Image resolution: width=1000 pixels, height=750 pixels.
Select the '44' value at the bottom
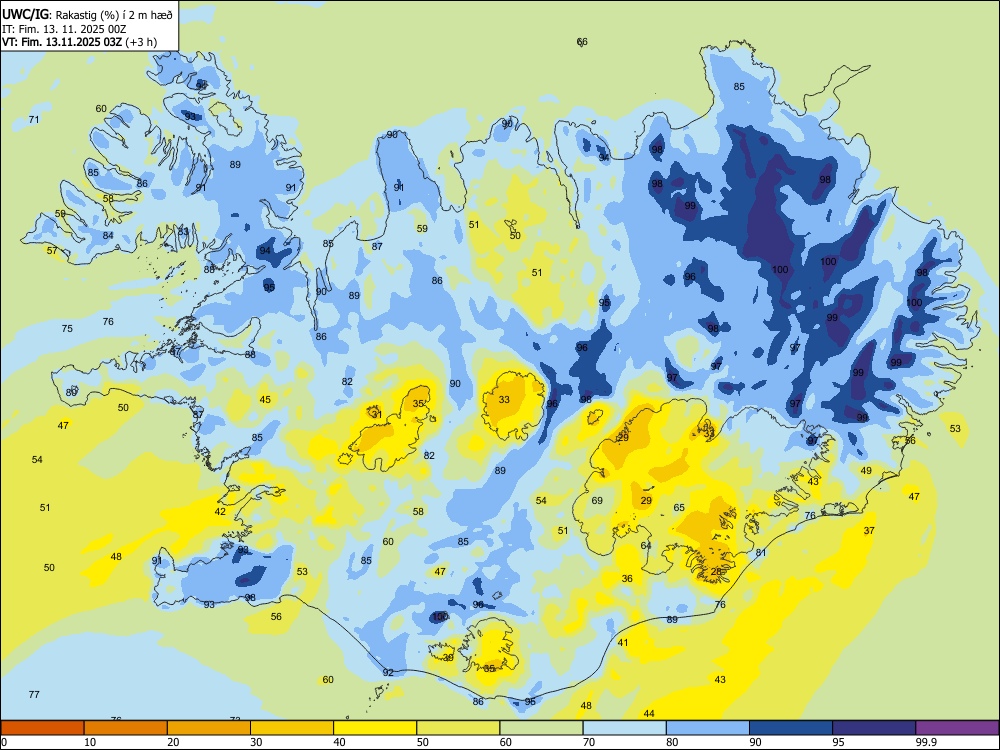pos(649,713)
